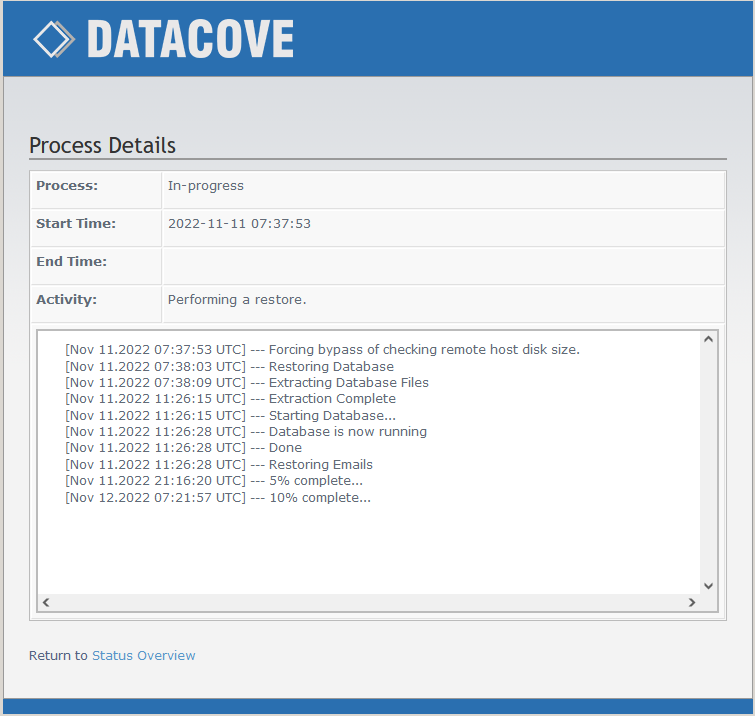Click the In-progress process value
The image size is (755, 716).
(x=206, y=186)
